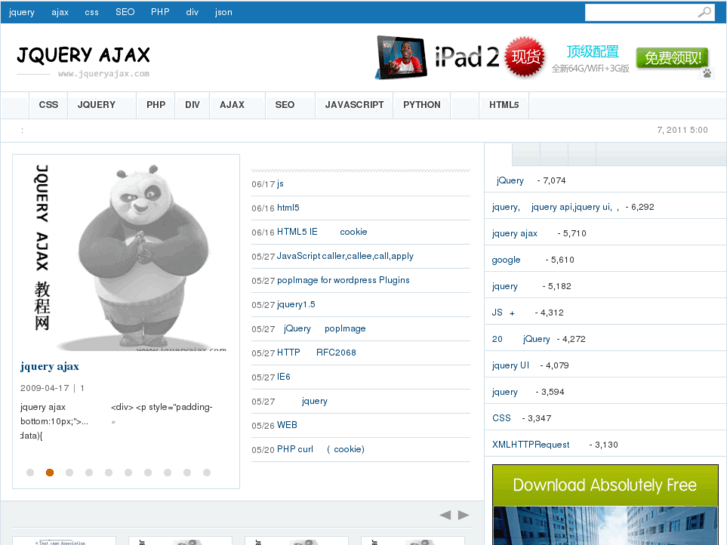The image size is (727, 545).
Task: Open google link with 5,610 views
Action: 506,260
